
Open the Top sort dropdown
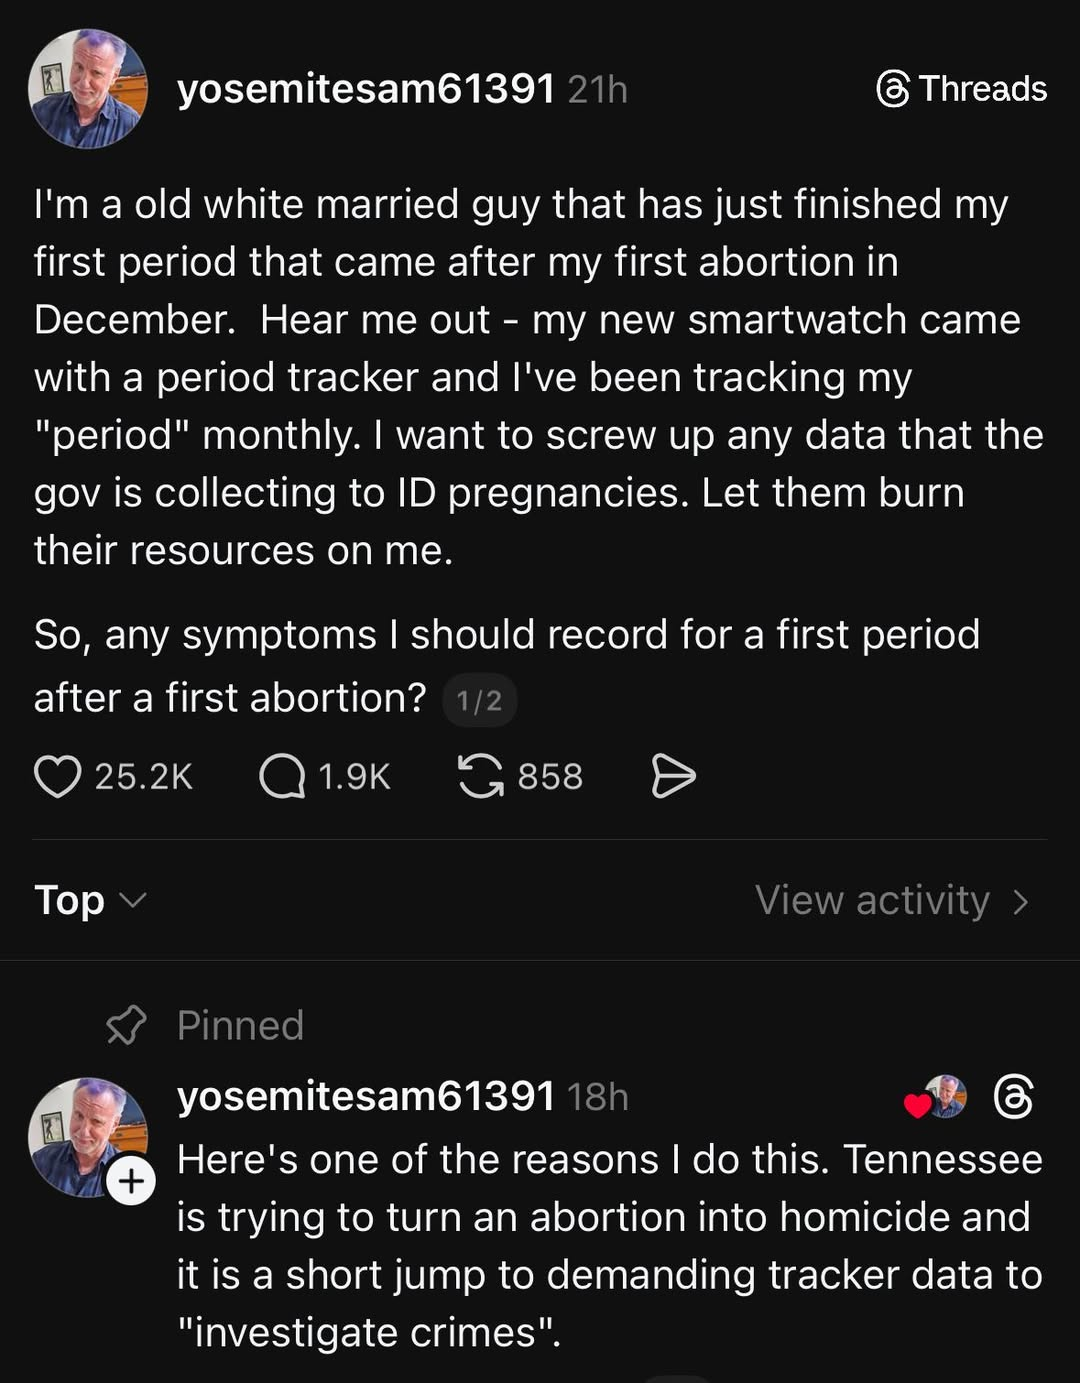pos(90,900)
